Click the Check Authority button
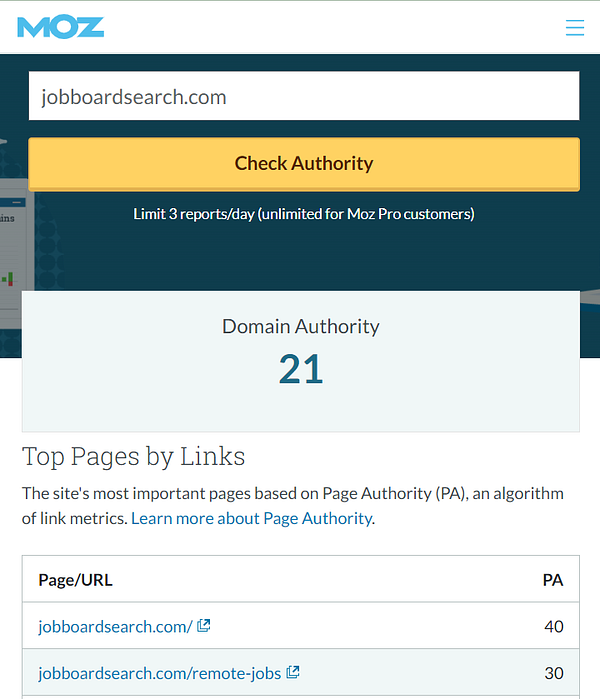 304,164
